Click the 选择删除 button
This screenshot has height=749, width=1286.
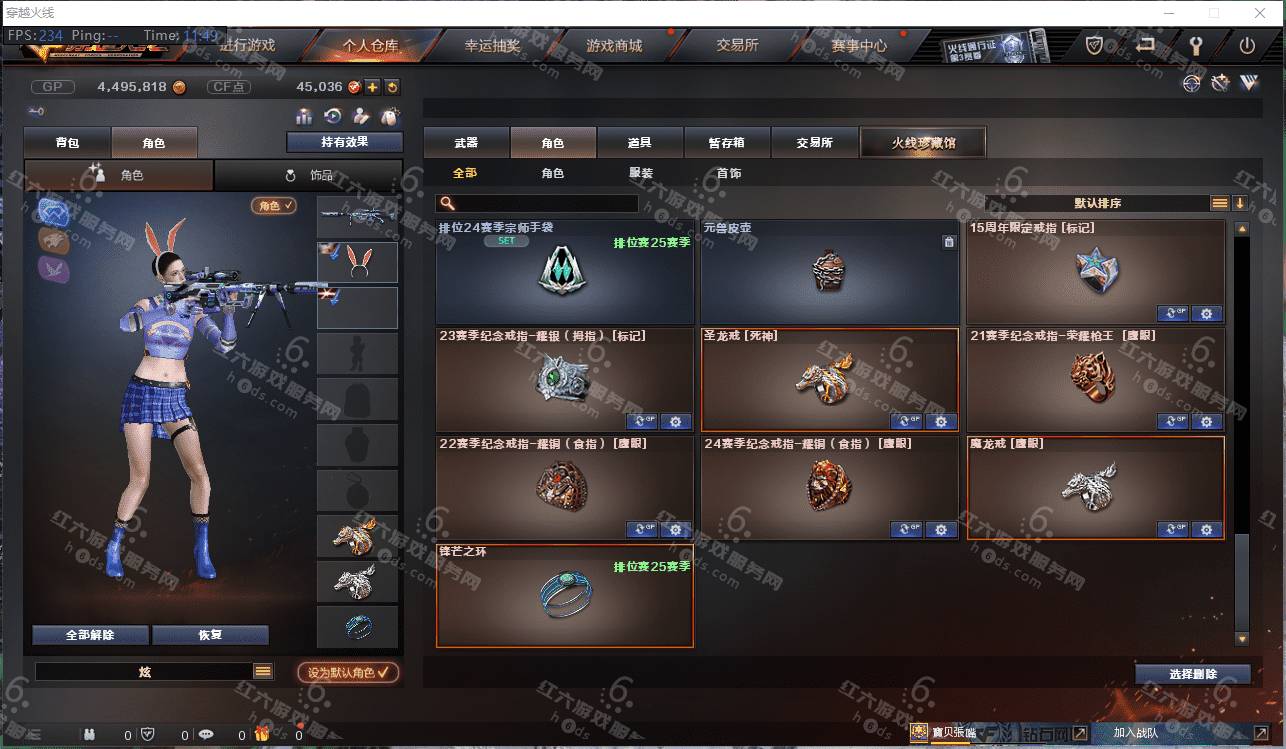[1193, 674]
